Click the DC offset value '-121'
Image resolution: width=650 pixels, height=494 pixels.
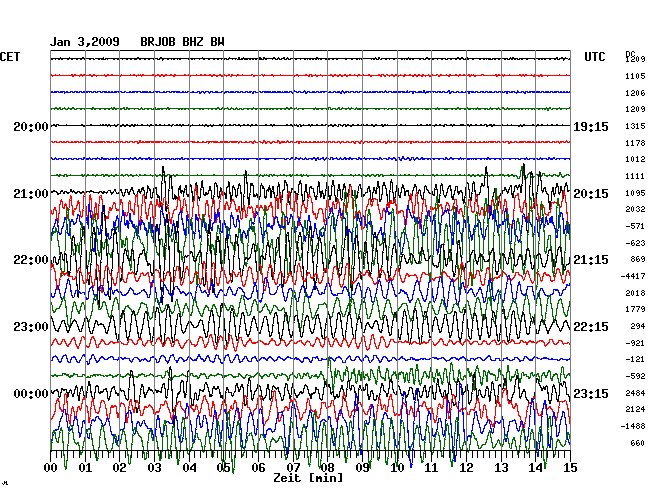[x=635, y=359]
